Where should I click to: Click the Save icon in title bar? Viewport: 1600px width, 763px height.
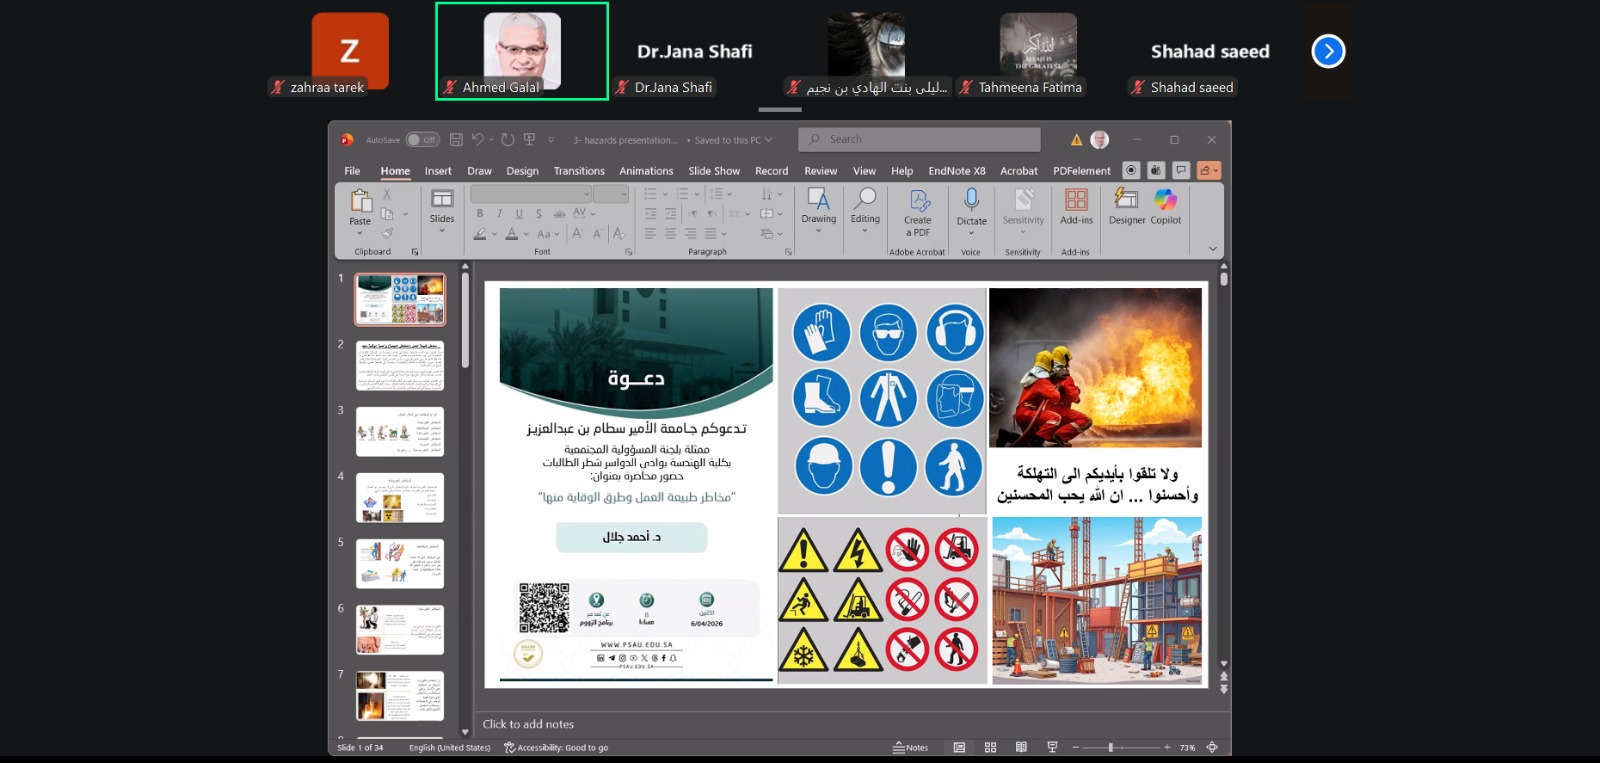click(x=456, y=140)
